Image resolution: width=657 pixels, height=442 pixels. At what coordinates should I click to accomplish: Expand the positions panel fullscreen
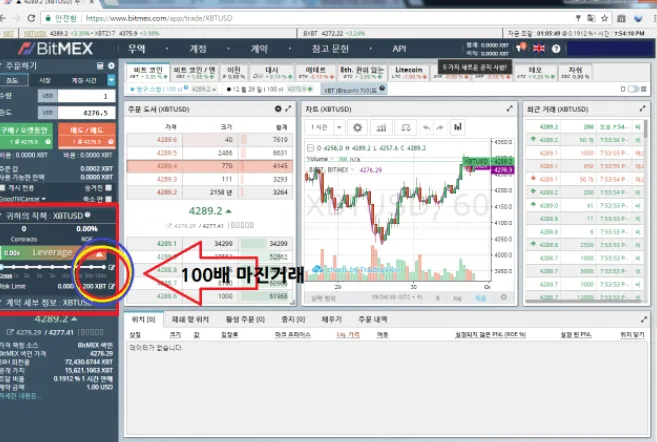644,320
